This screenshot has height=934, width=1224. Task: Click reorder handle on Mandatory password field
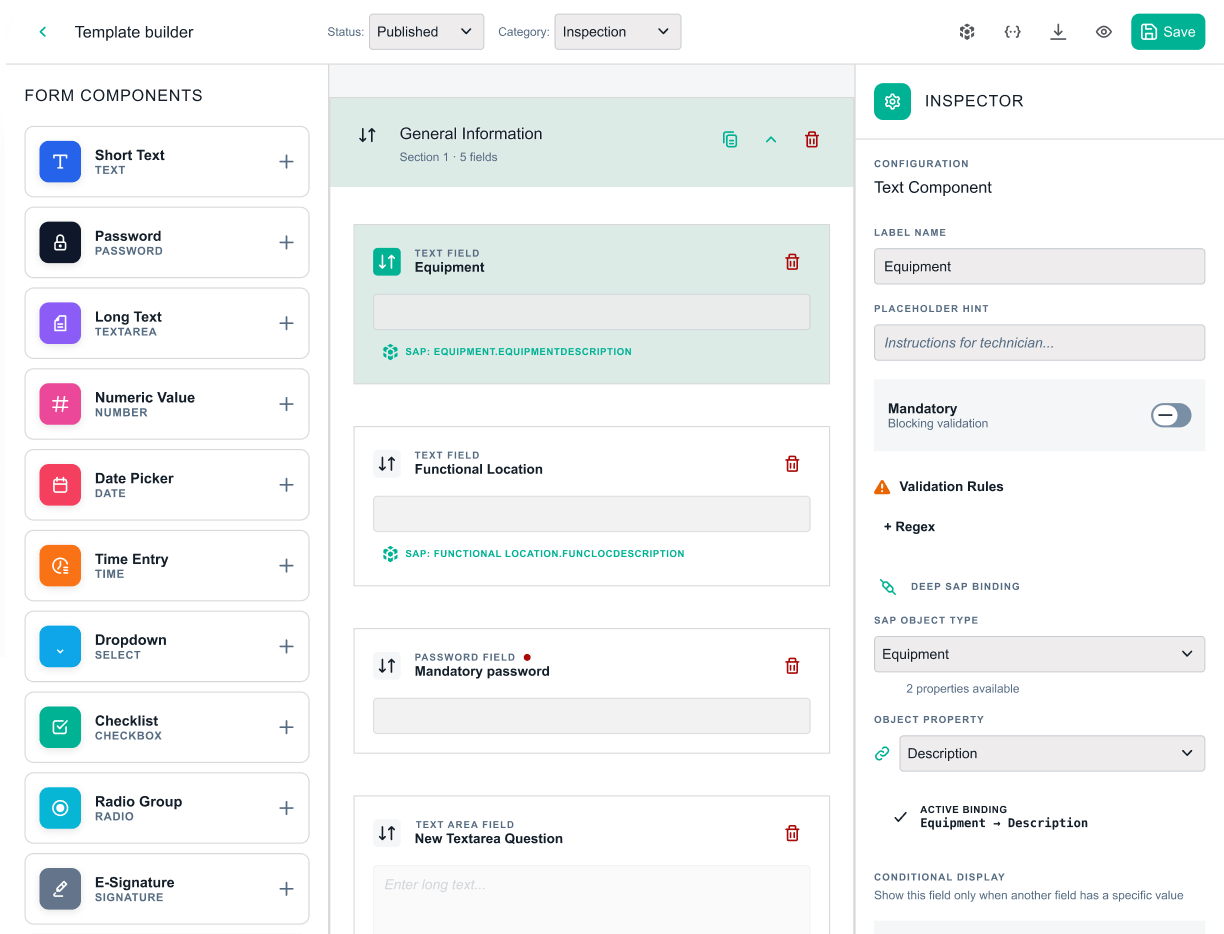pyautogui.click(x=387, y=665)
